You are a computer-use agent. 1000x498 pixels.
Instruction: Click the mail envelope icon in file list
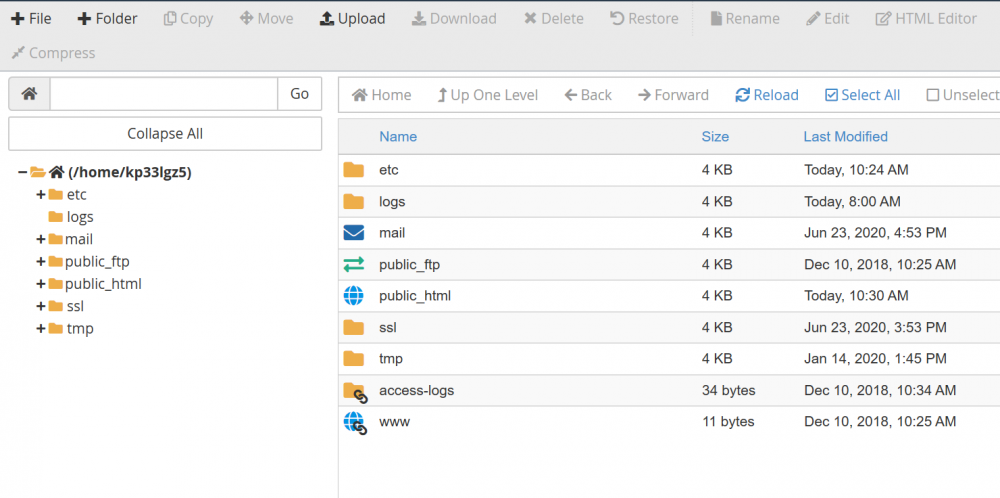point(354,233)
